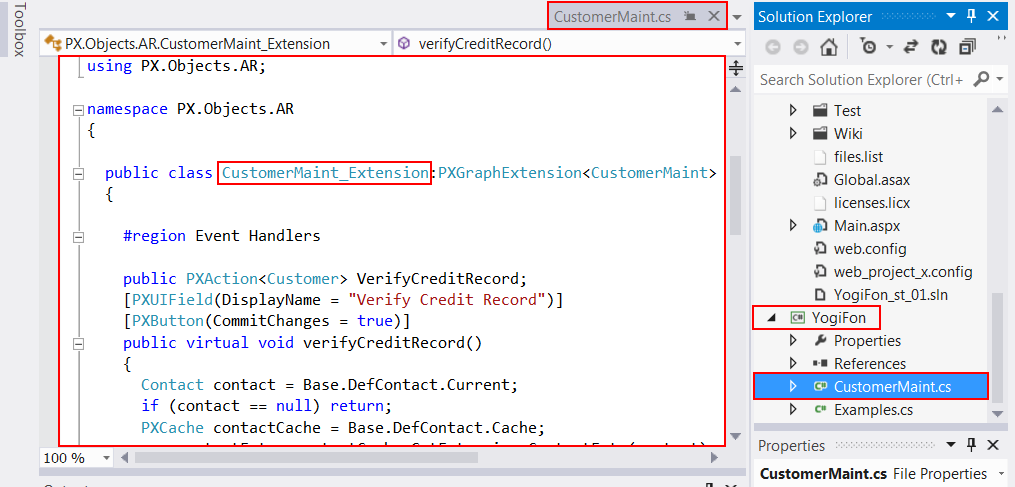Open the member dropdown showing verifyCreditRecord()

568,44
